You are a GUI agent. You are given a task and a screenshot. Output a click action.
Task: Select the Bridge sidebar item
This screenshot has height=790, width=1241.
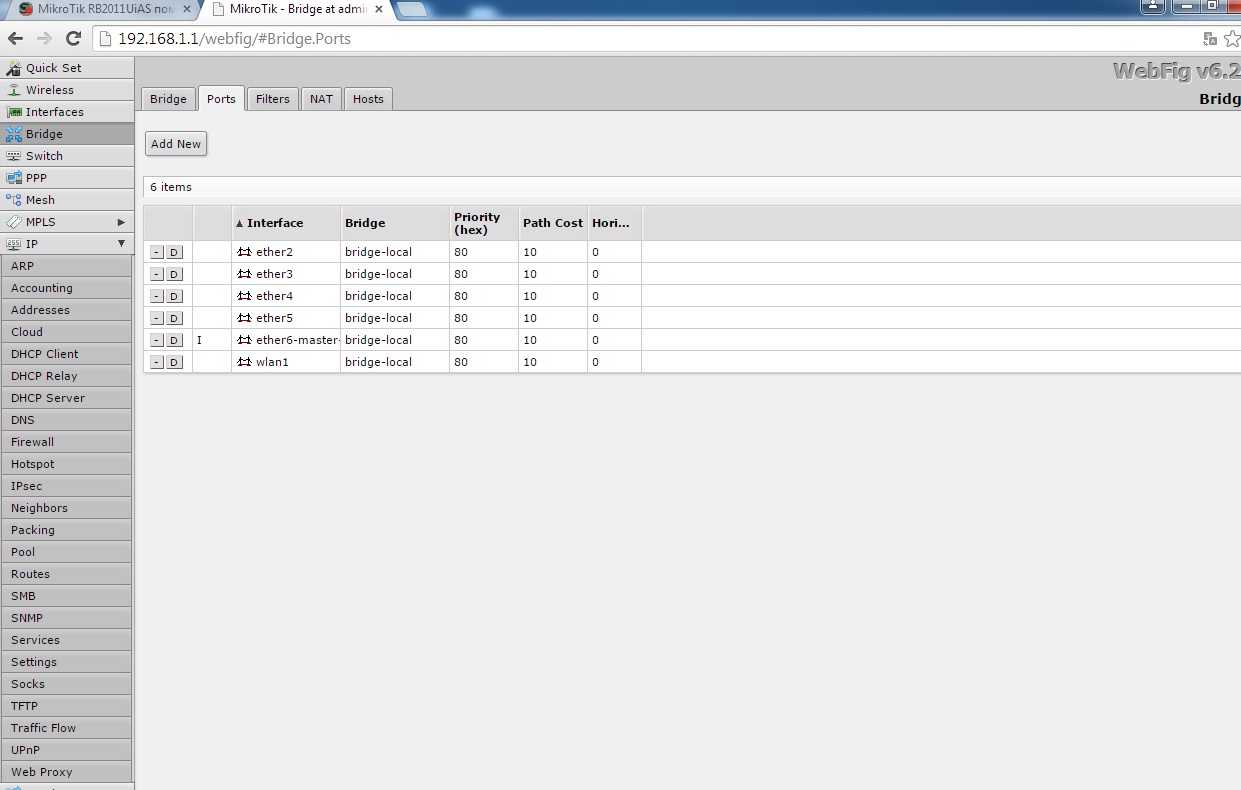[x=66, y=134]
